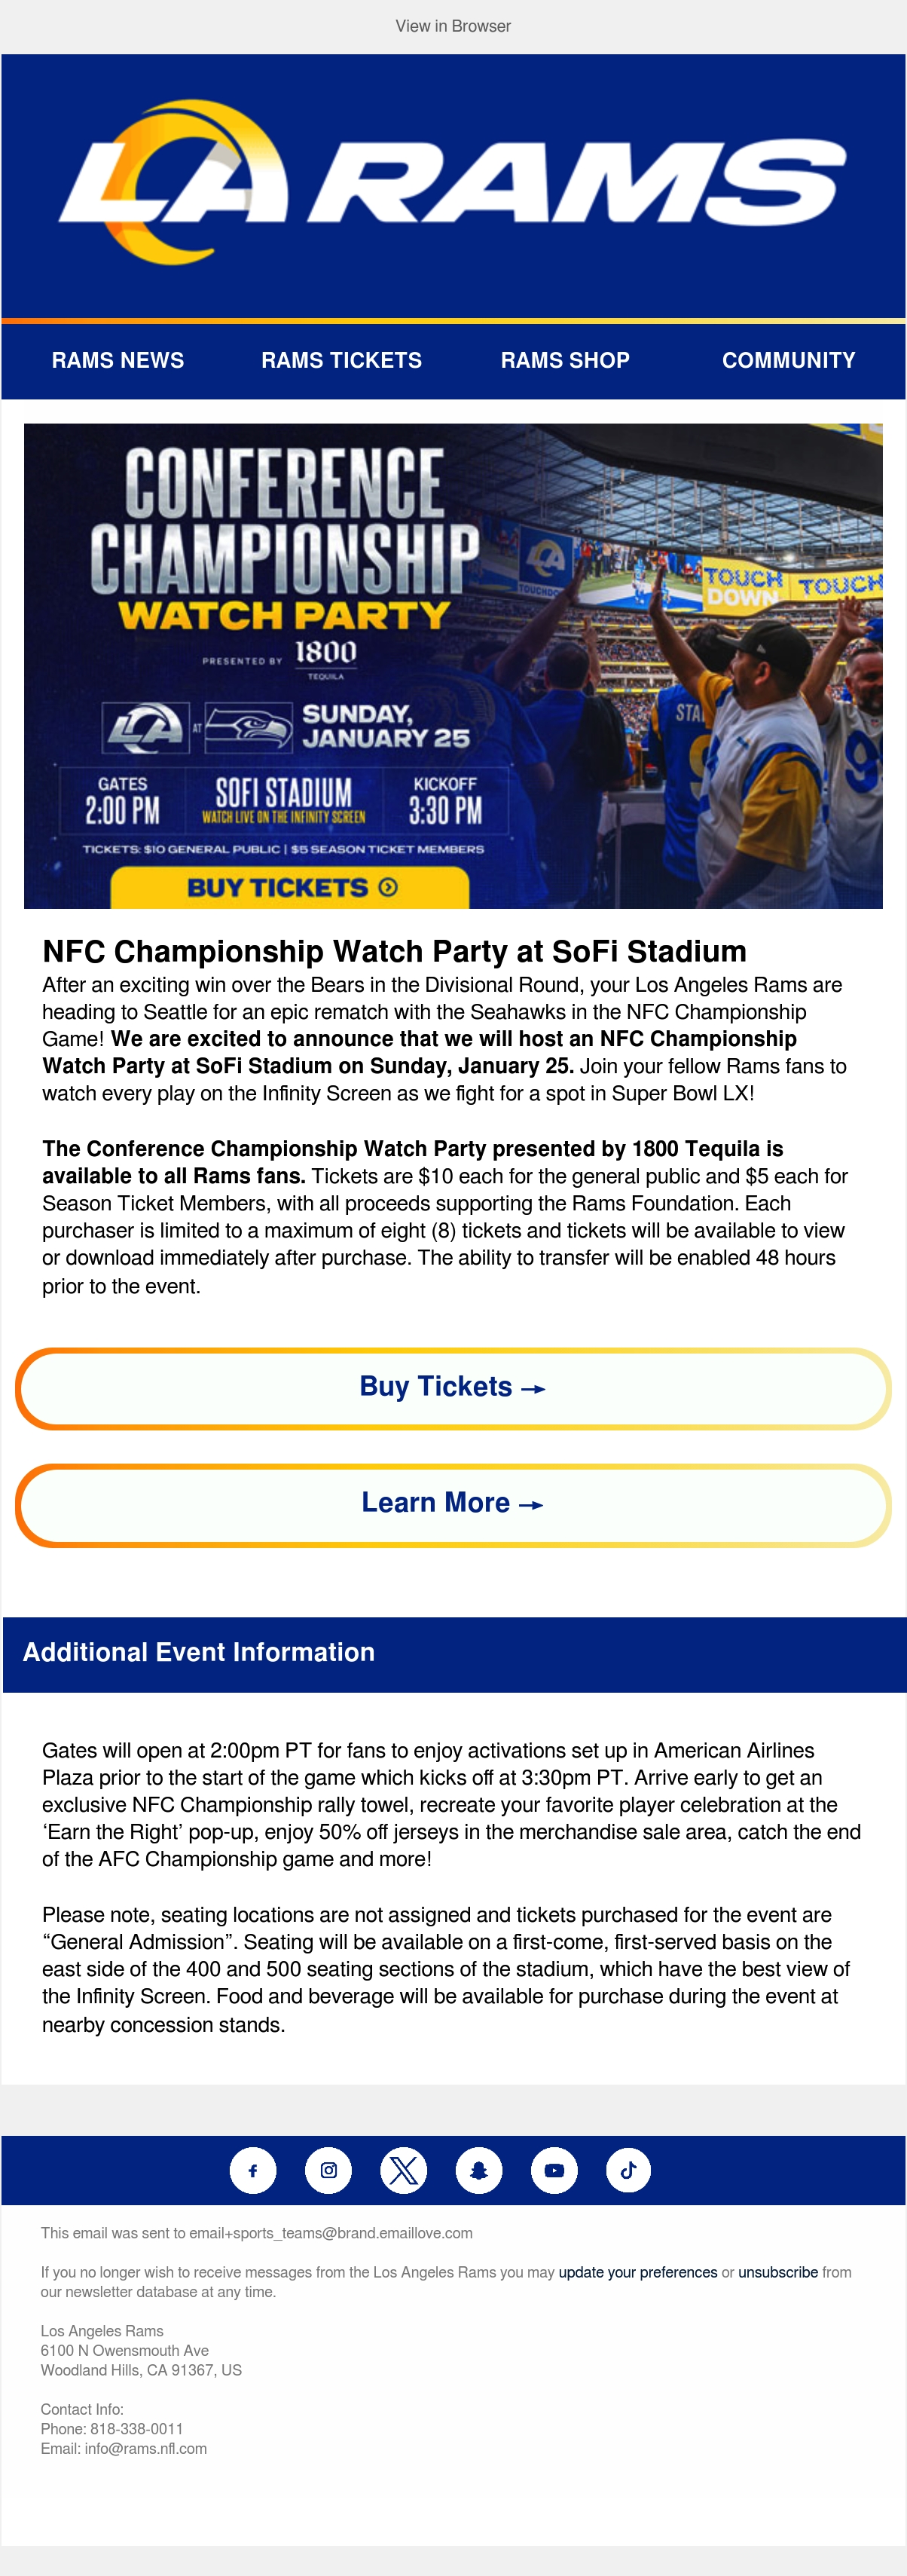Open the X (Twitter) social icon
The image size is (907, 2576).
404,2170
